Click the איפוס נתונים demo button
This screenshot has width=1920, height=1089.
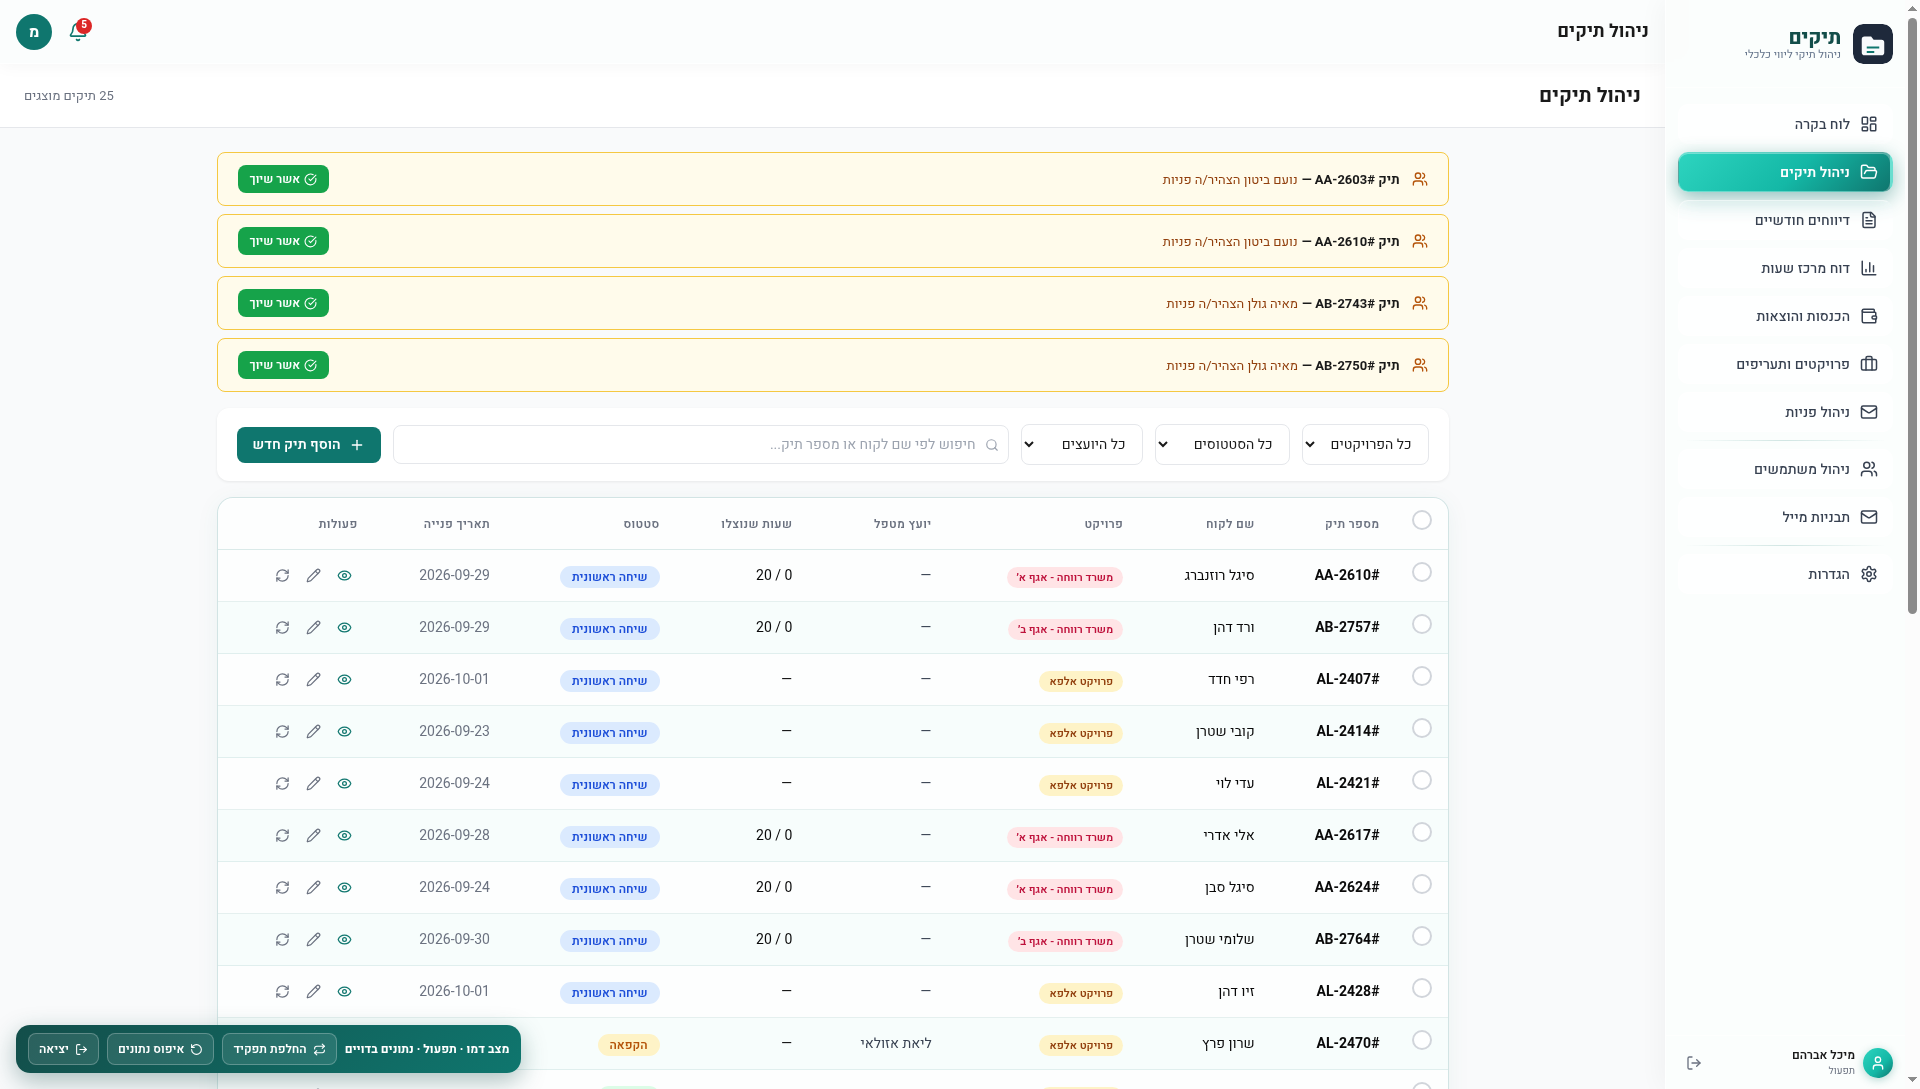pyautogui.click(x=160, y=1049)
